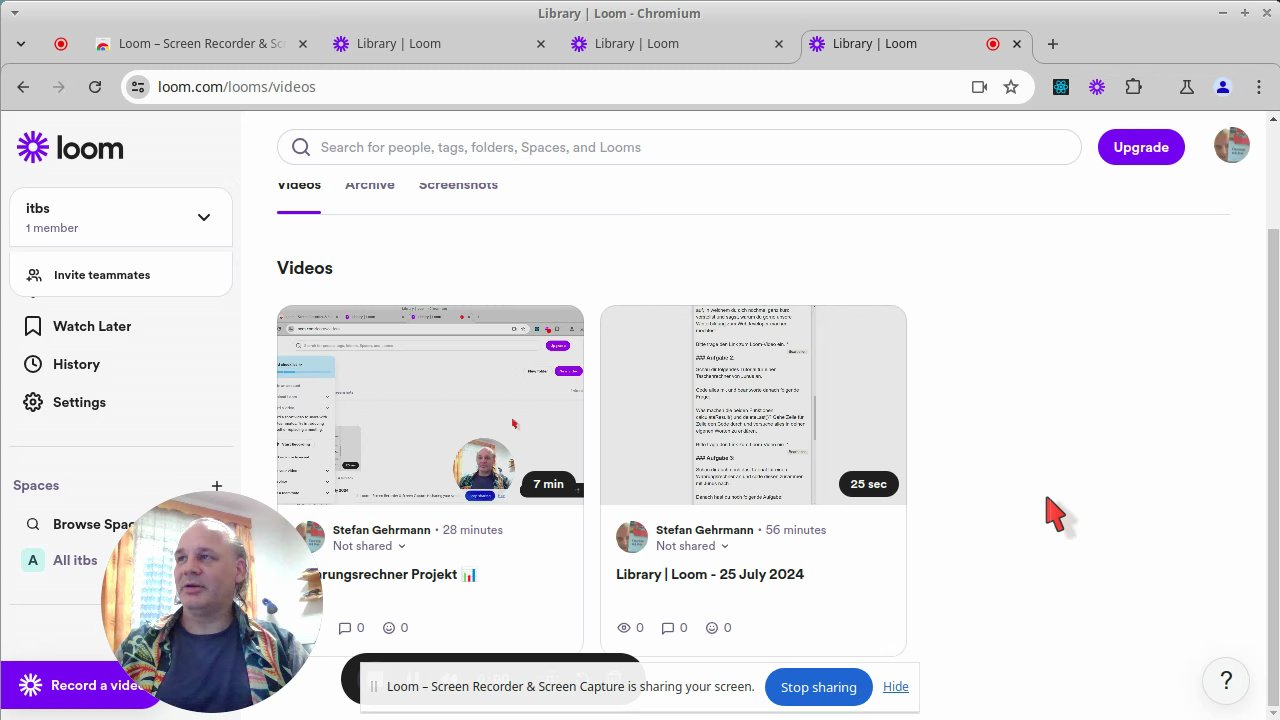Click the Loom logo in the sidebar
Screen dimensions: 1280x720
[x=70, y=148]
